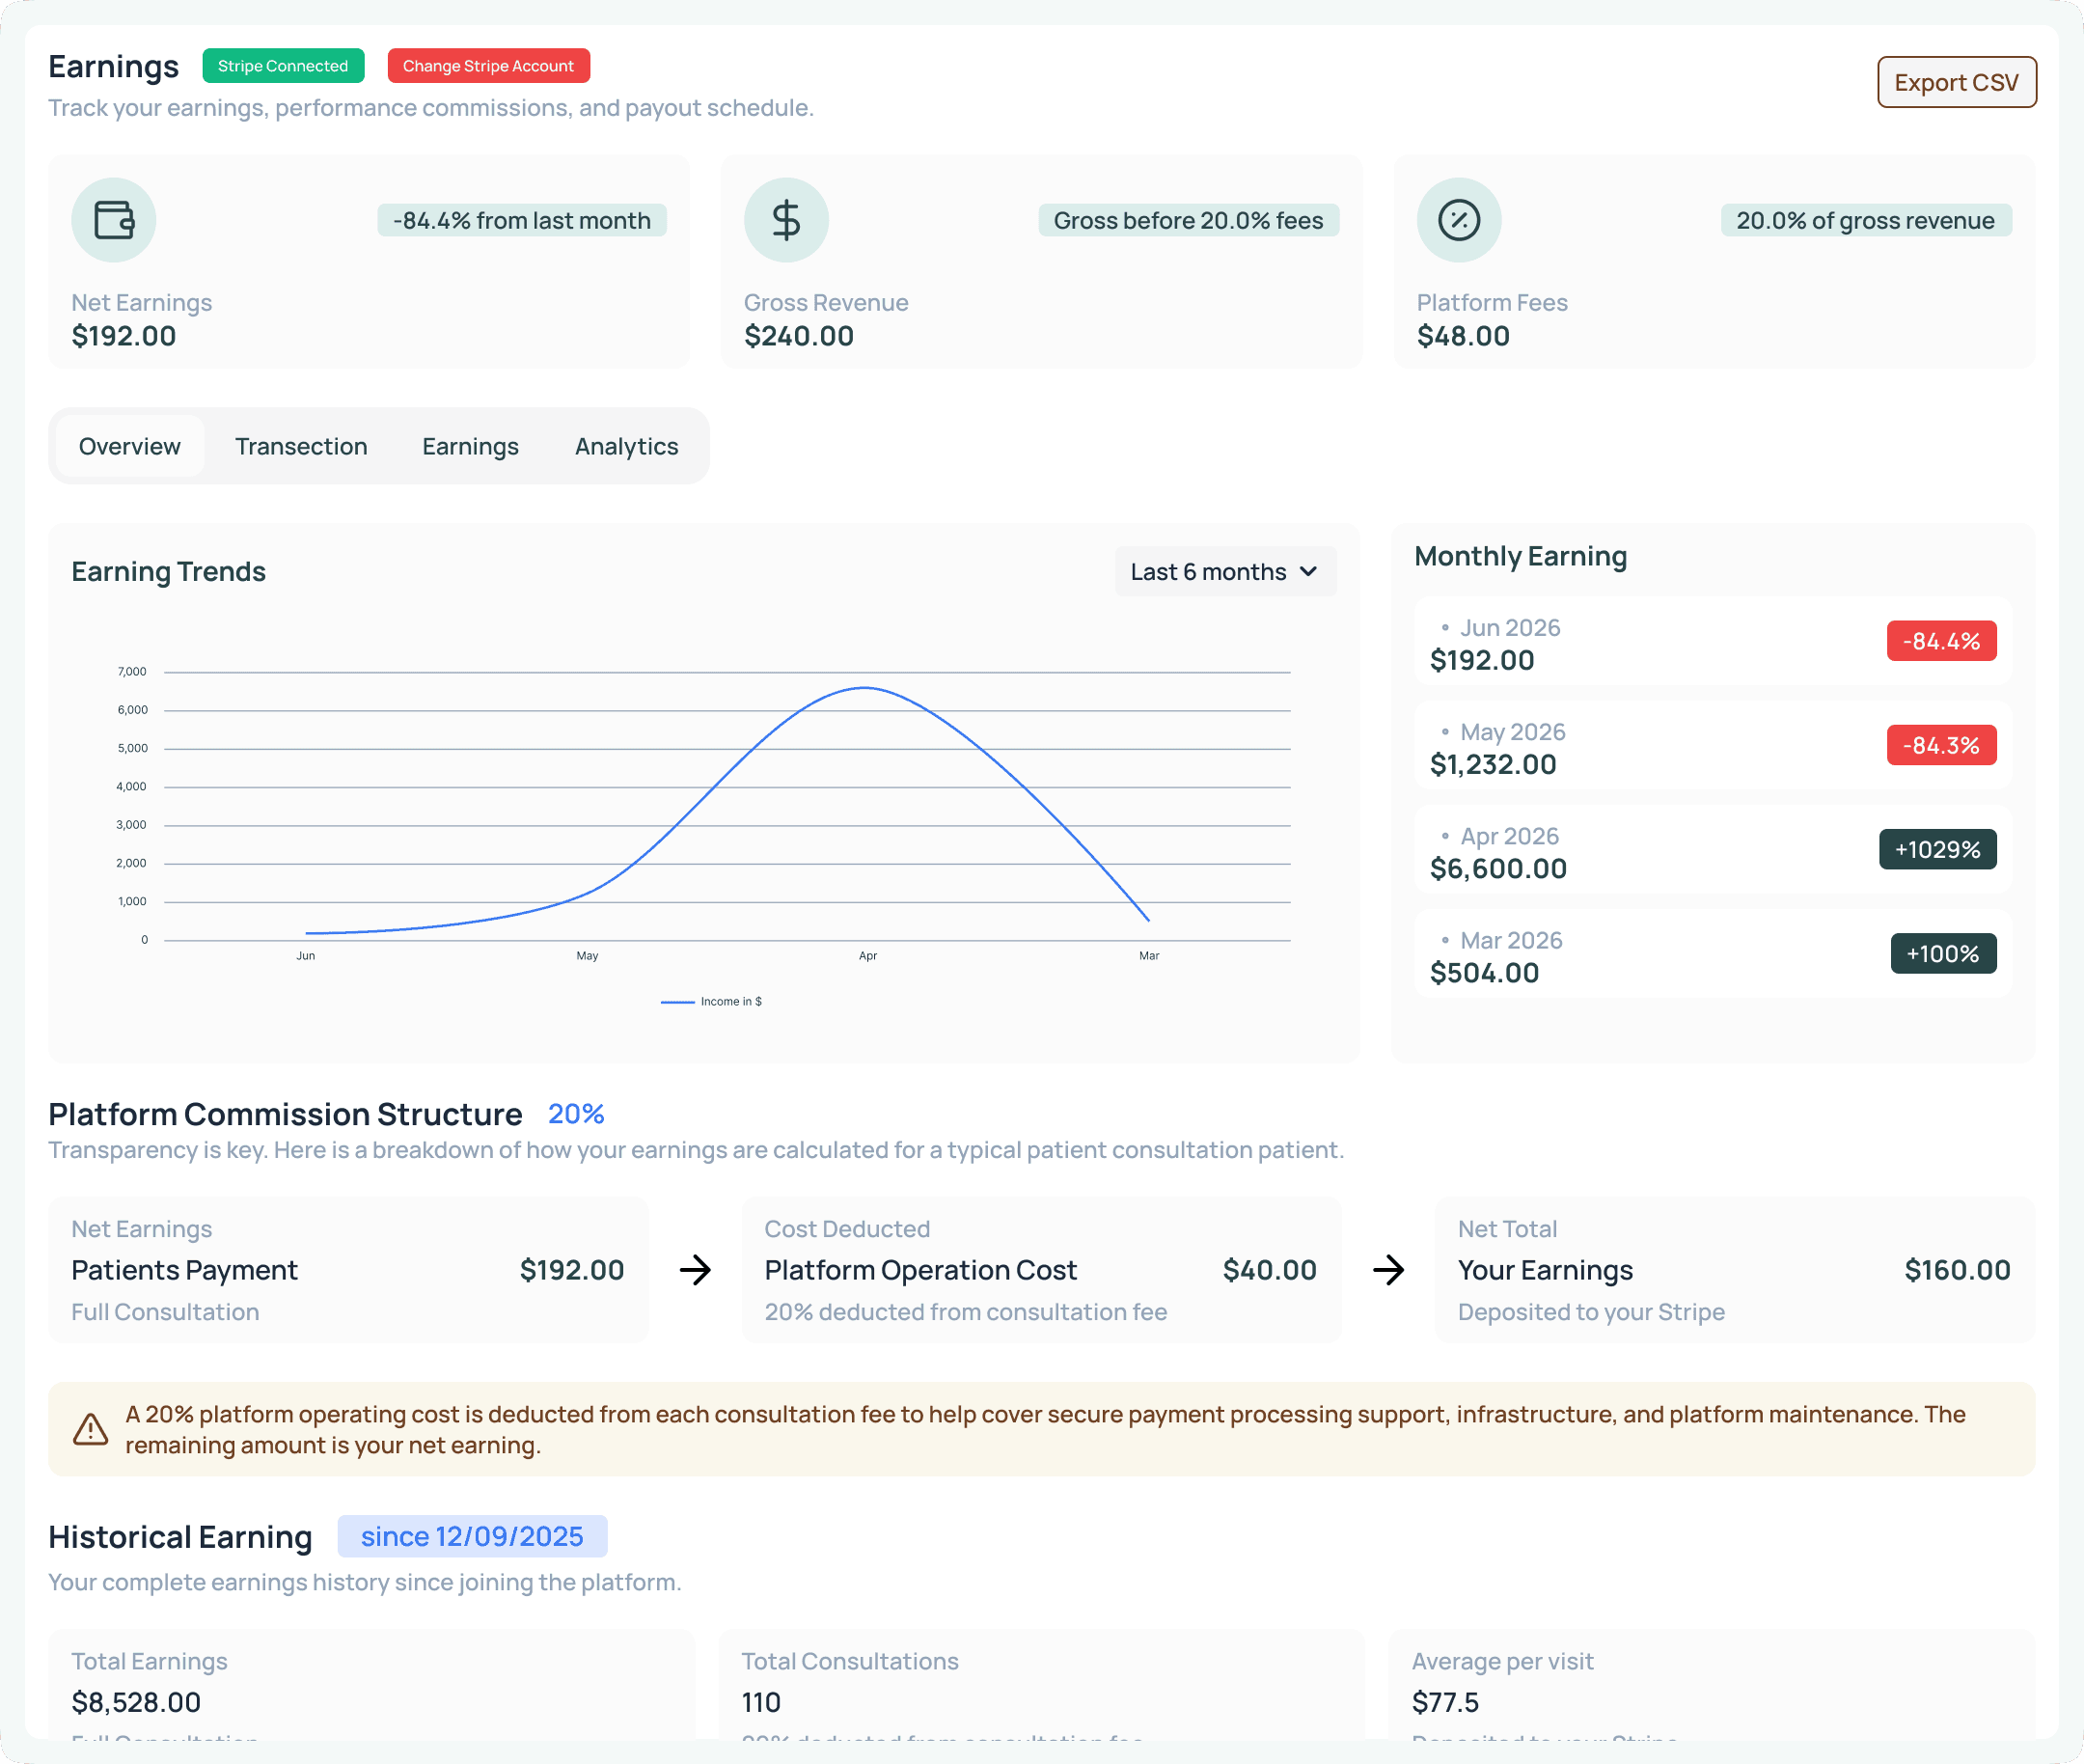This screenshot has height=1764, width=2084.
Task: Open the Last 6 months dropdown
Action: (1225, 571)
